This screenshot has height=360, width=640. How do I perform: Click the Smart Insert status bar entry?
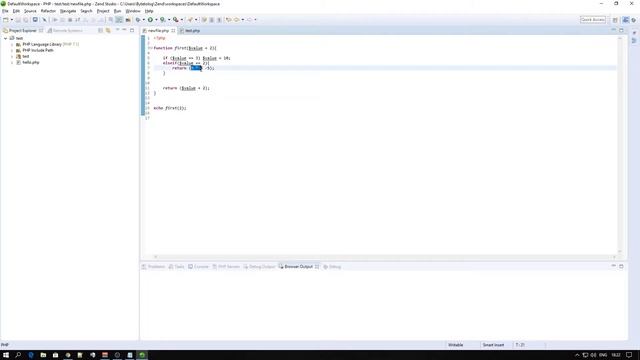coord(493,345)
